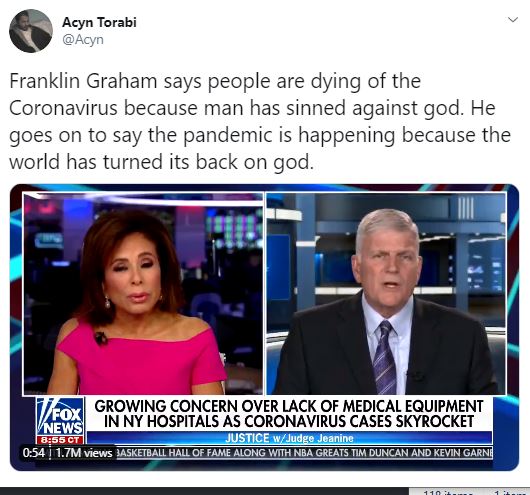The height and width of the screenshot is (495, 530).
Task: Click the scrolling basketball news ticker
Action: click(304, 452)
